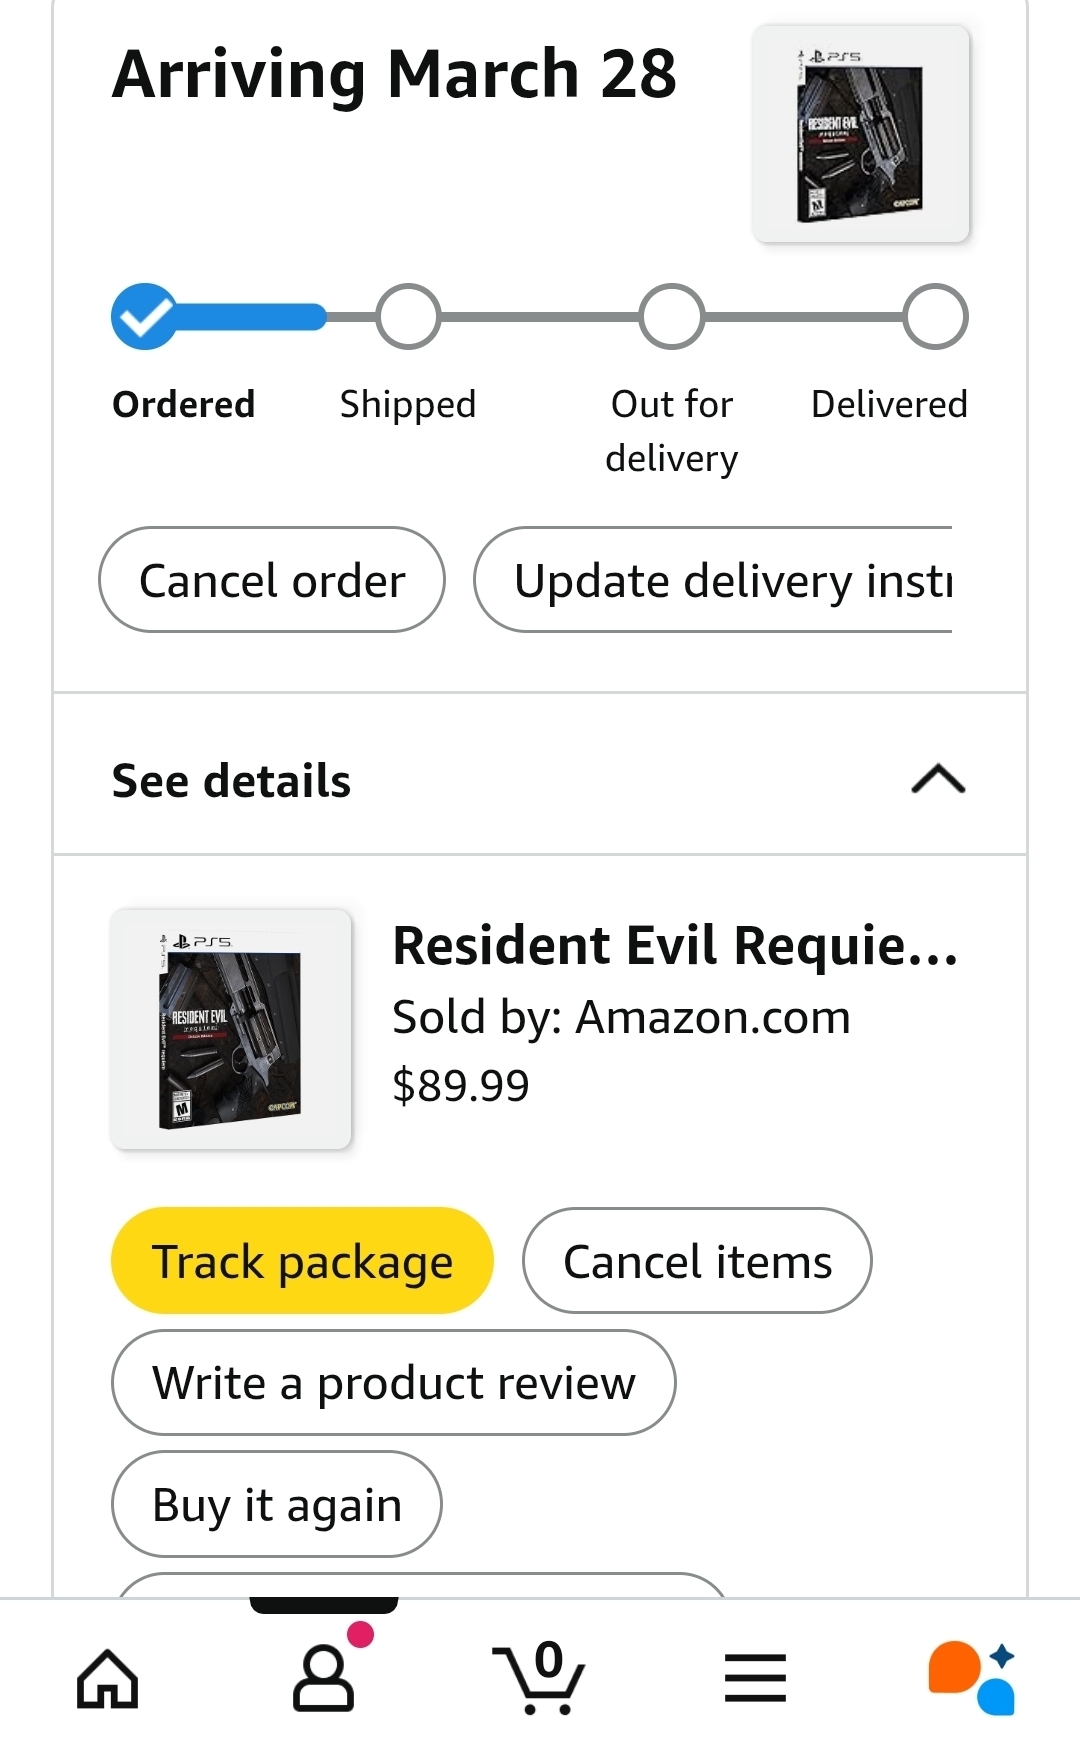Screen dimensions: 1080x1759
Task: Open the account profile icon
Action: [323, 1678]
